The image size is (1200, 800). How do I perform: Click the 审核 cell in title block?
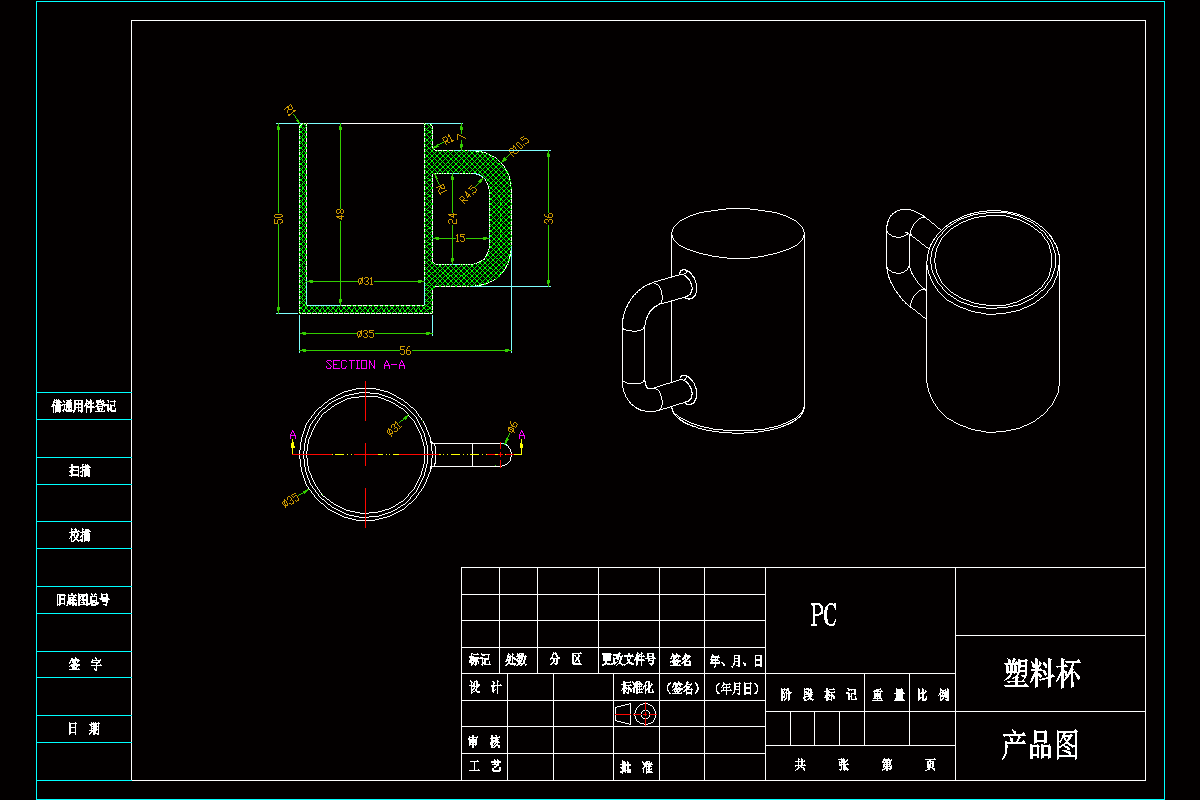click(x=485, y=741)
